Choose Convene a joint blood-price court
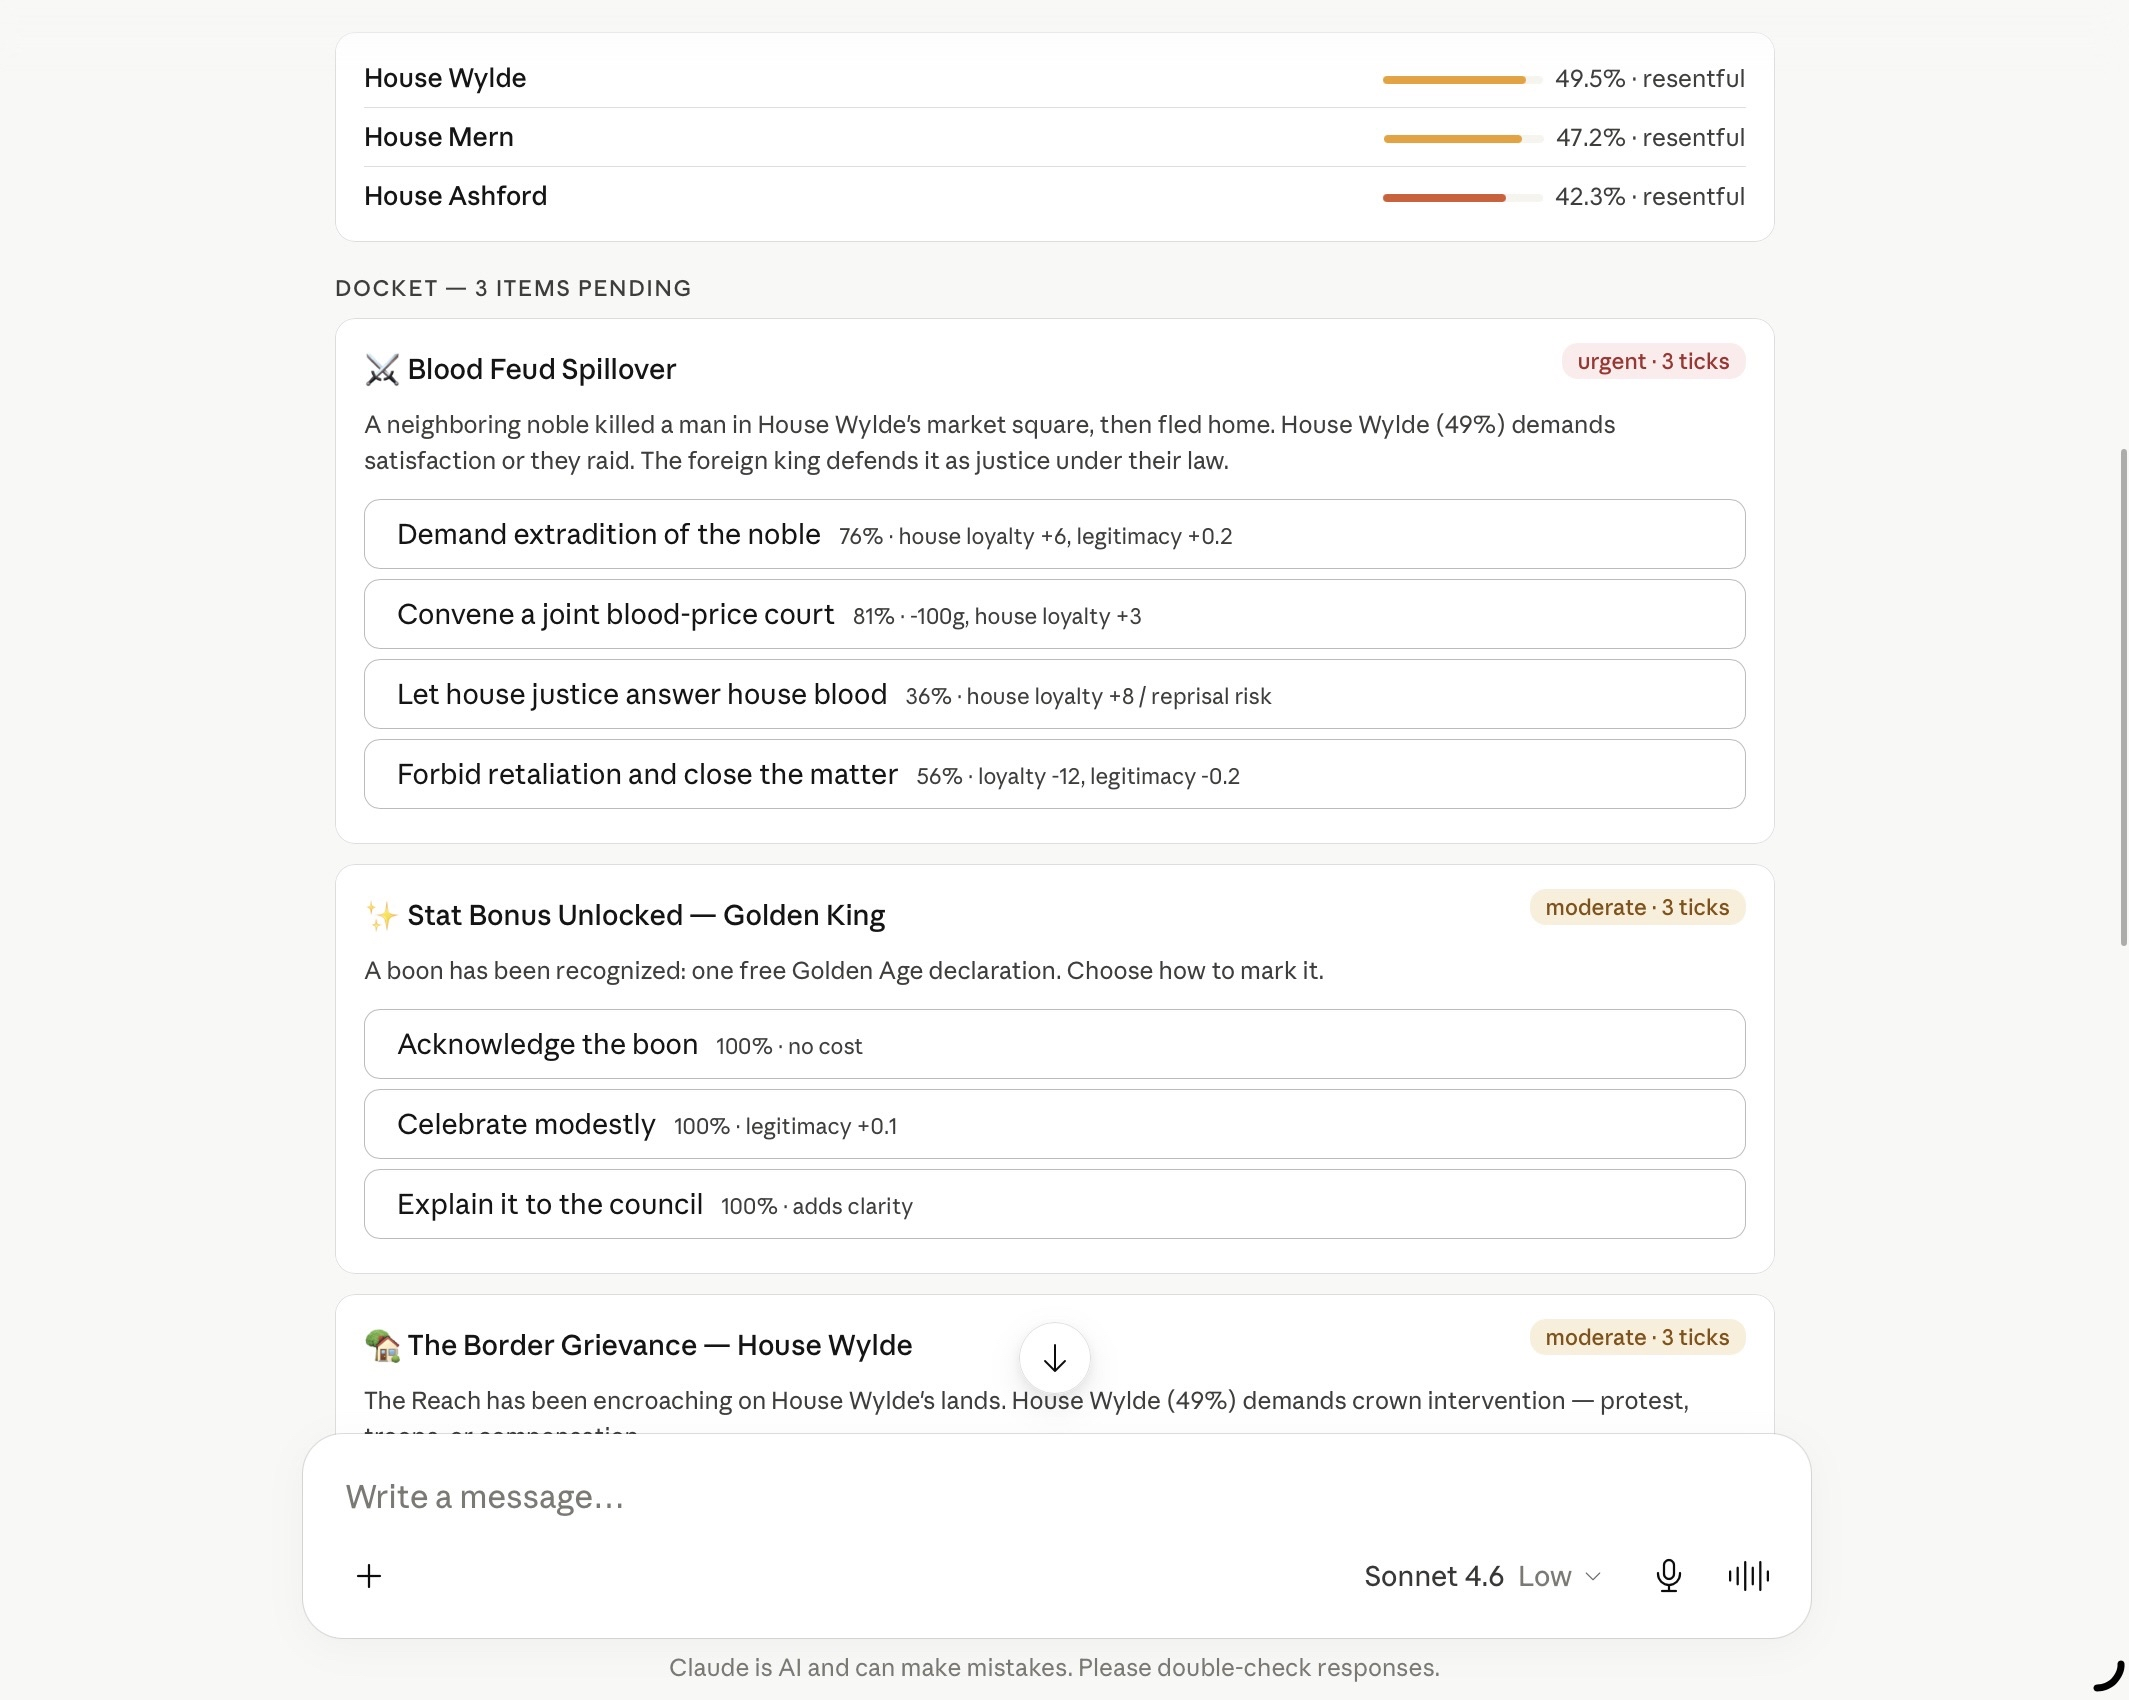This screenshot has width=2129, height=1700. [1054, 614]
